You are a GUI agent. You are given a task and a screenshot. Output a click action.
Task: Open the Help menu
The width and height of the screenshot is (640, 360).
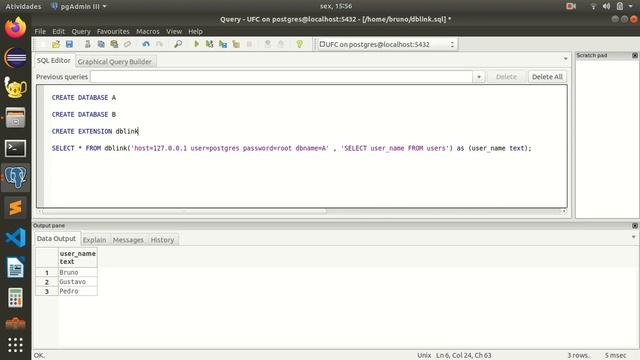pyautogui.click(x=195, y=31)
